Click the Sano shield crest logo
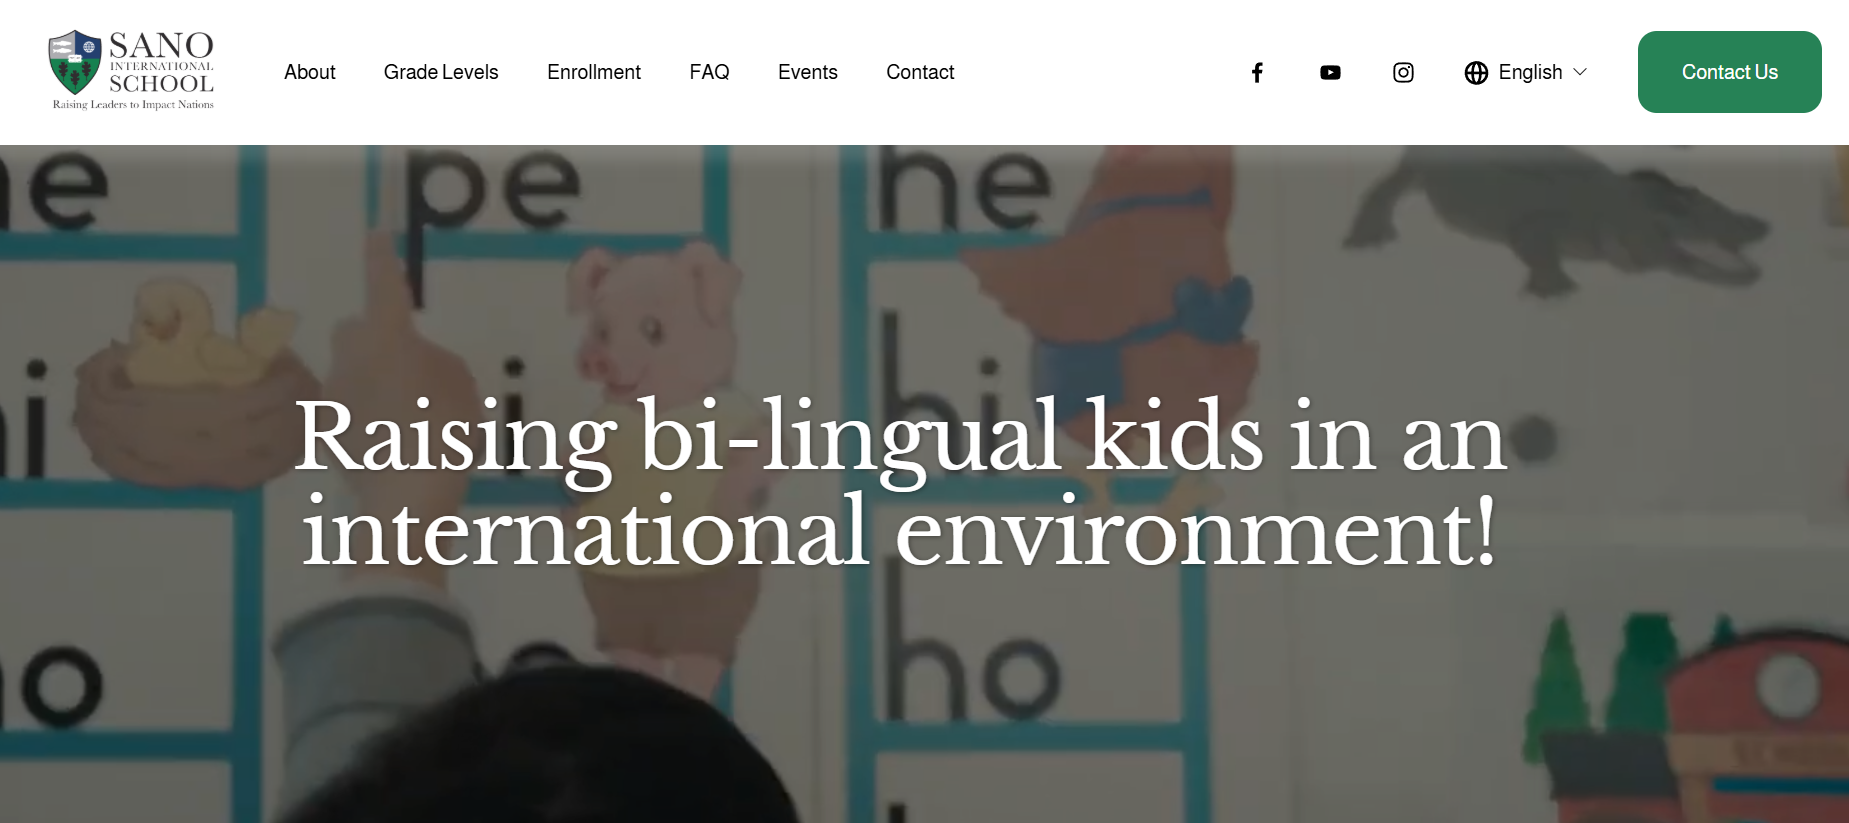Screen dimensions: 1849x823 pyautogui.click(x=75, y=62)
